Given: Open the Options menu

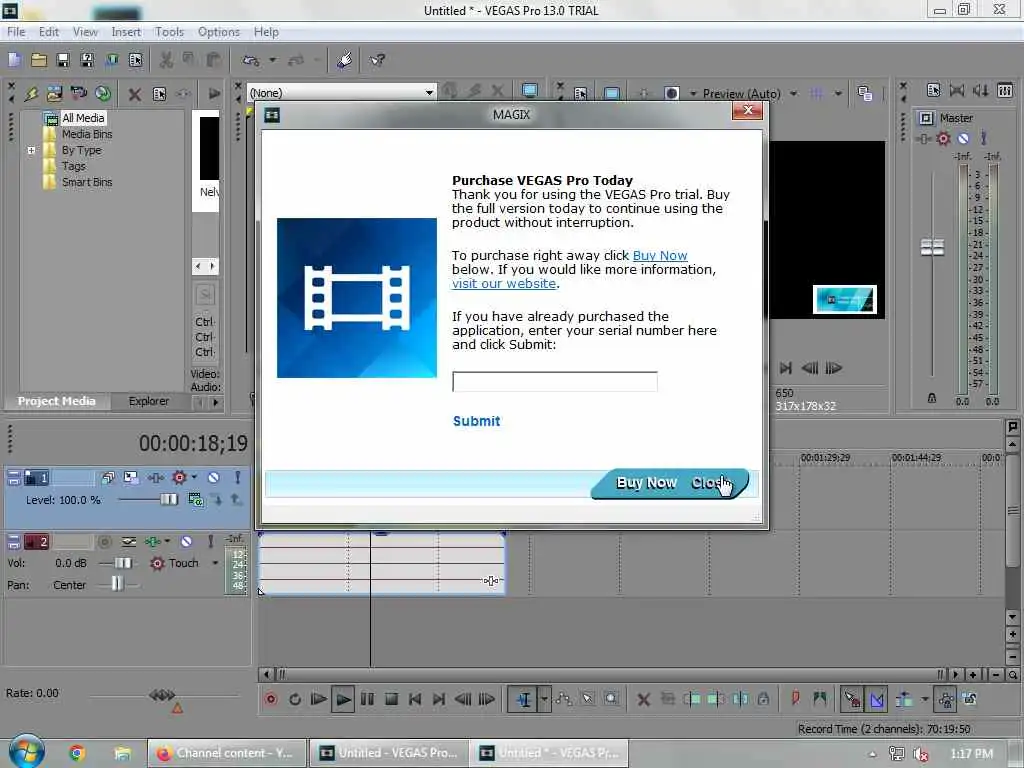Looking at the screenshot, I should click(x=219, y=31).
